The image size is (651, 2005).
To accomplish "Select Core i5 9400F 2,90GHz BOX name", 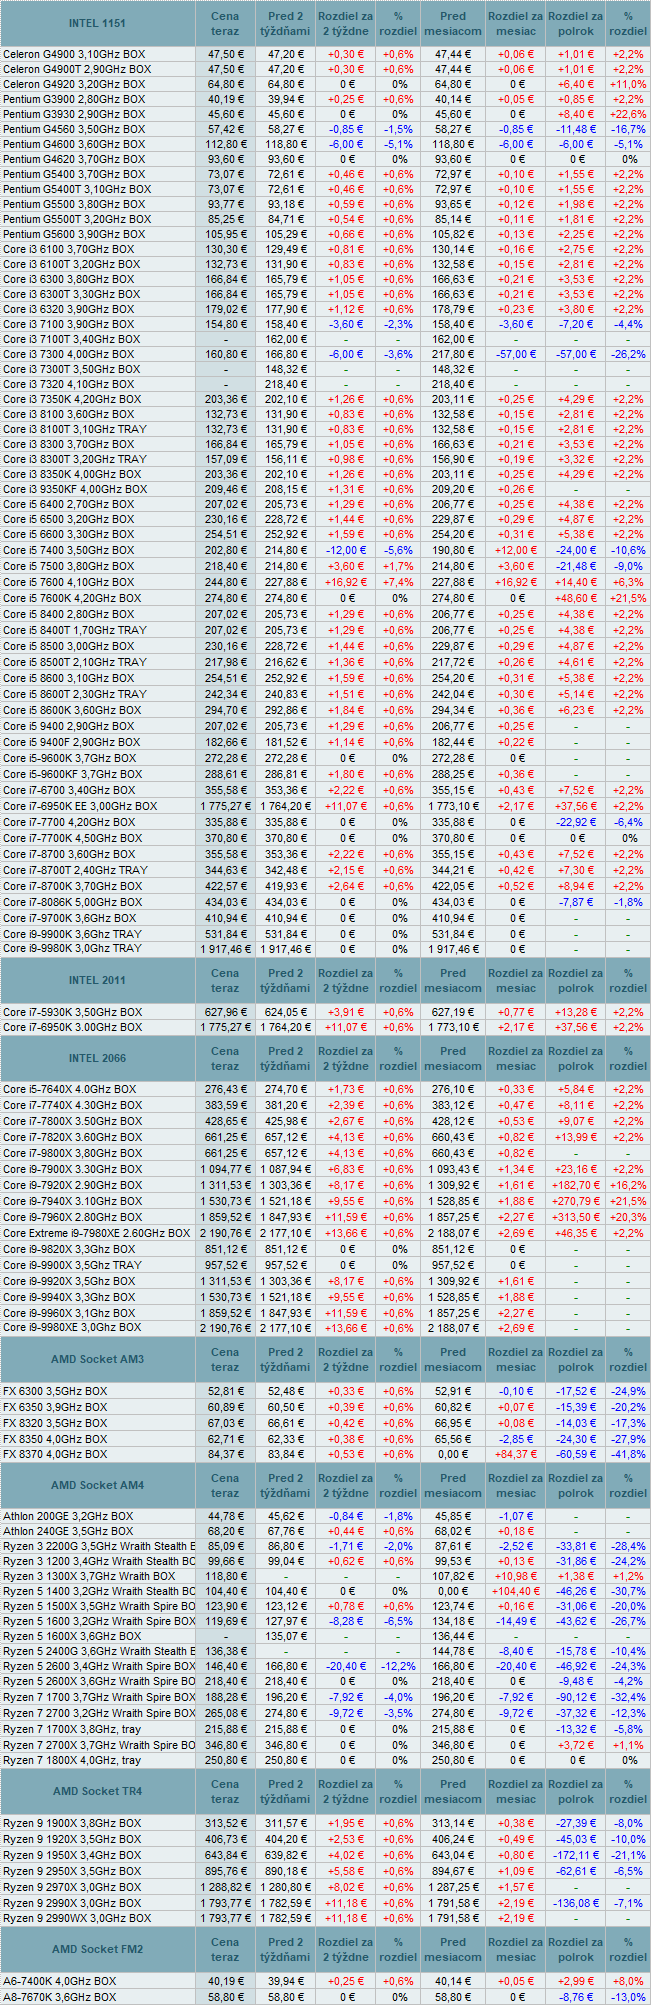I will point(72,742).
